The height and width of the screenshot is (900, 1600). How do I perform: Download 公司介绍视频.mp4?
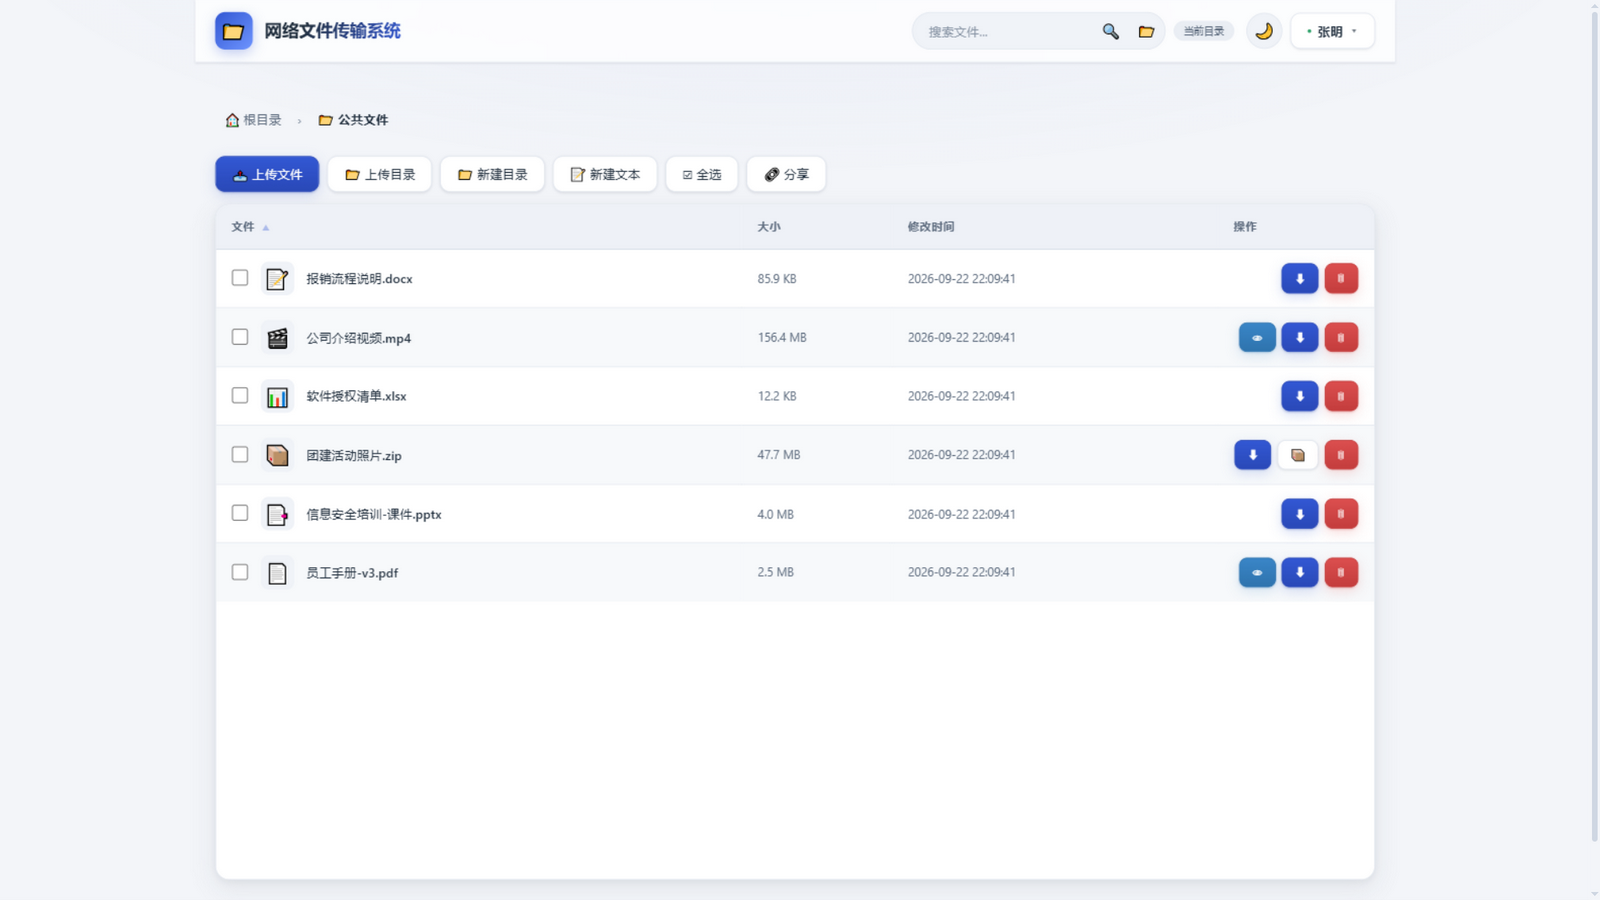coord(1300,337)
